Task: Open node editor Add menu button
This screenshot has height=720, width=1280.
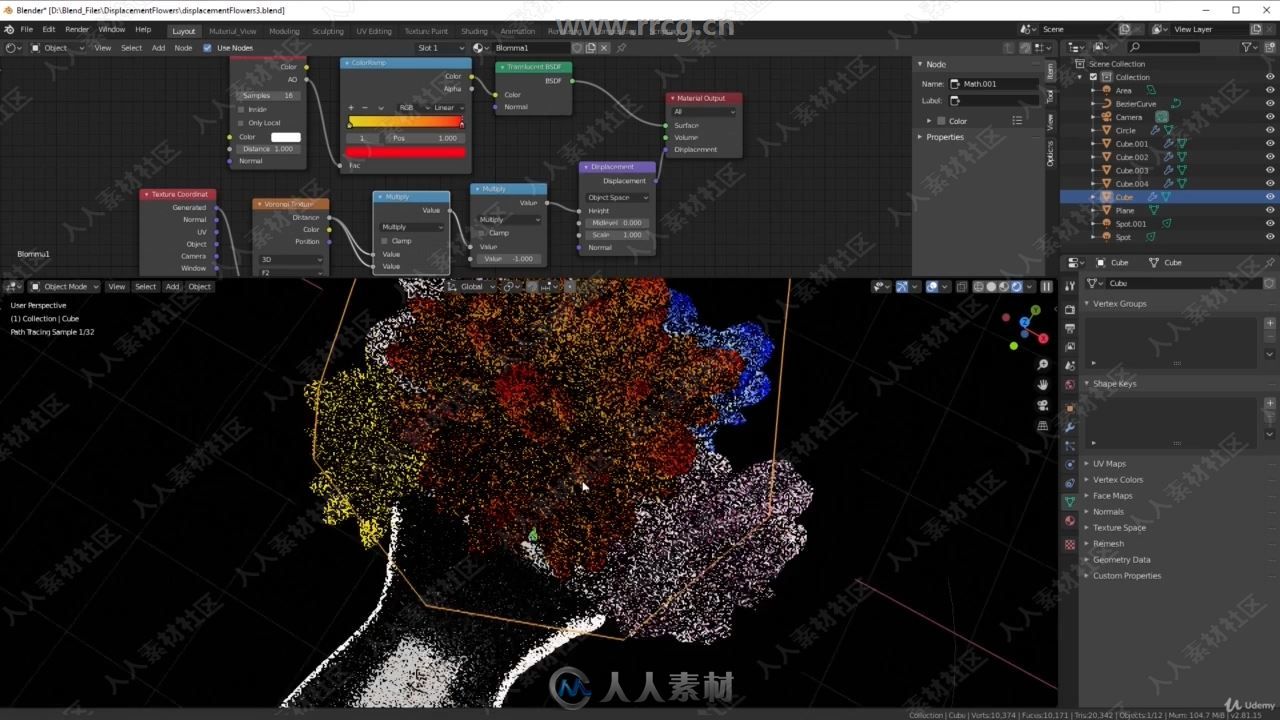Action: (x=158, y=48)
